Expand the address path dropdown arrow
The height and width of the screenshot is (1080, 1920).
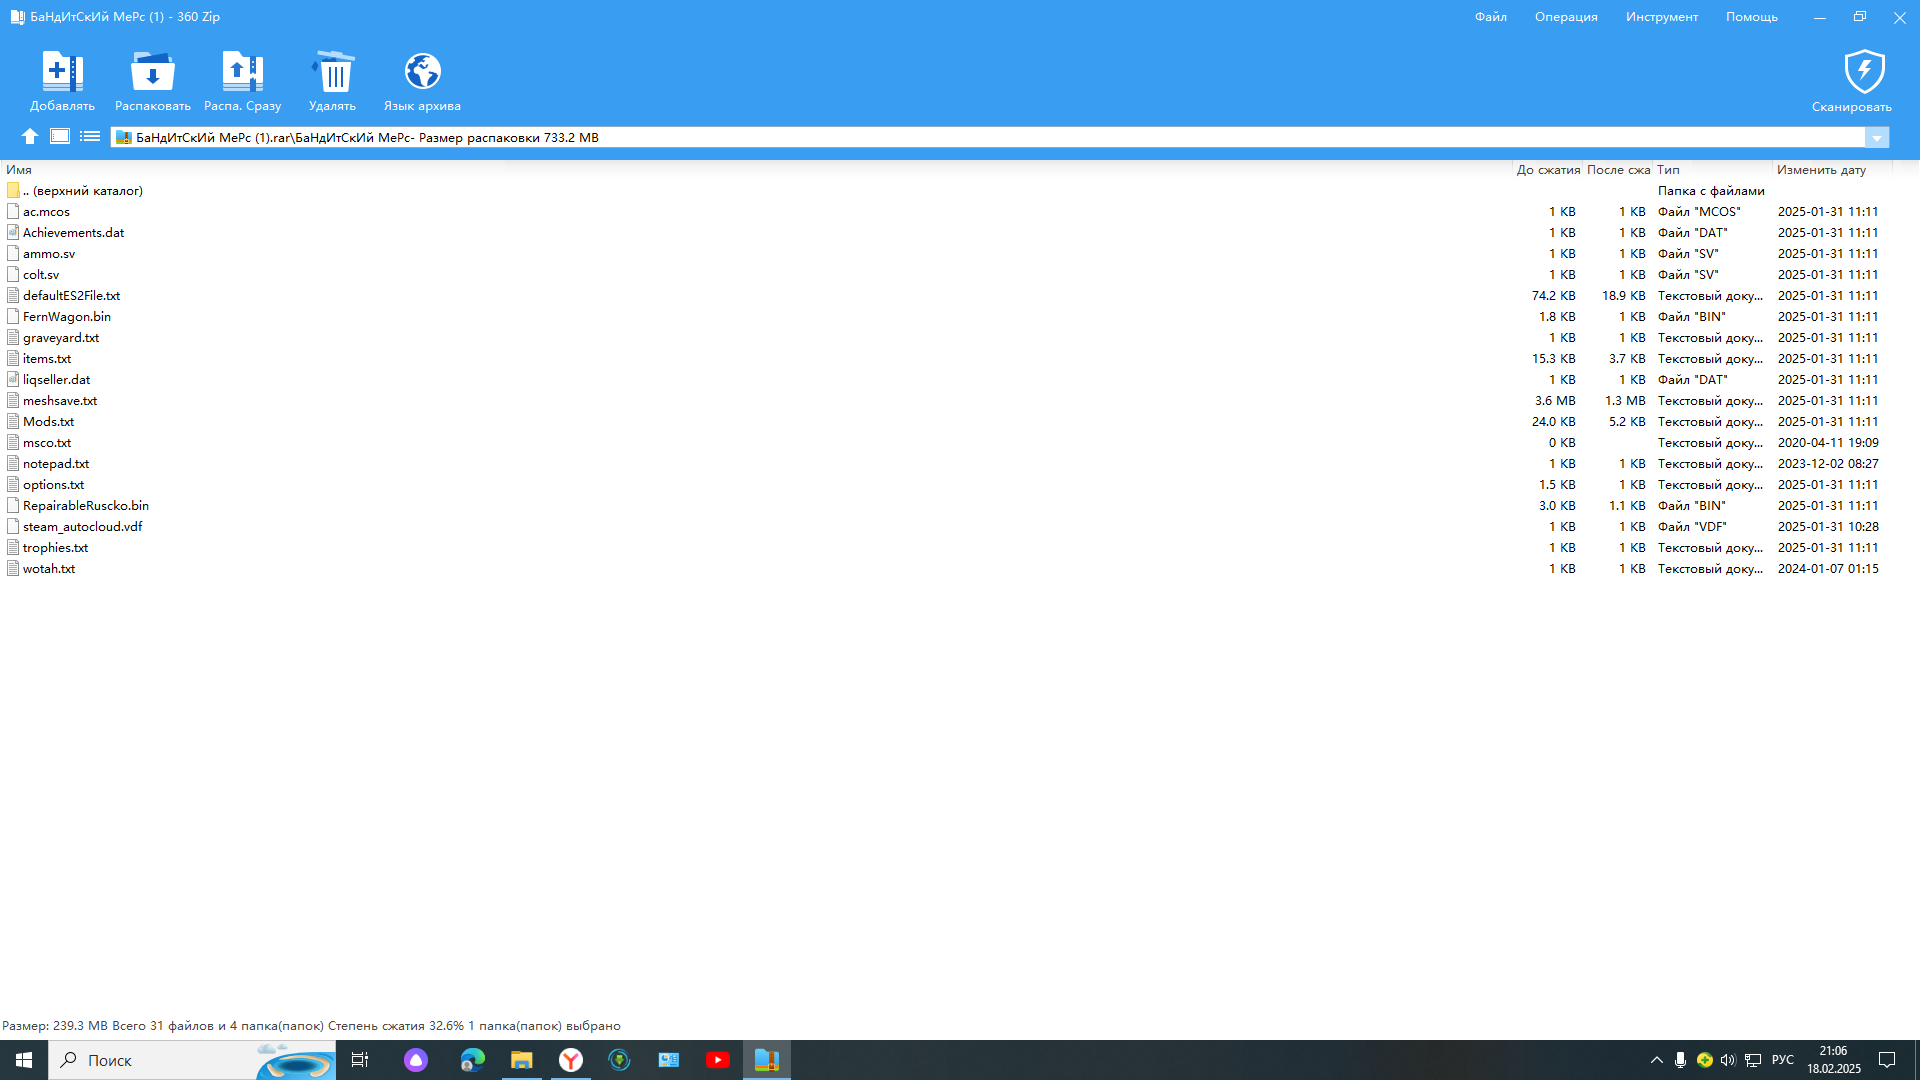point(1877,138)
